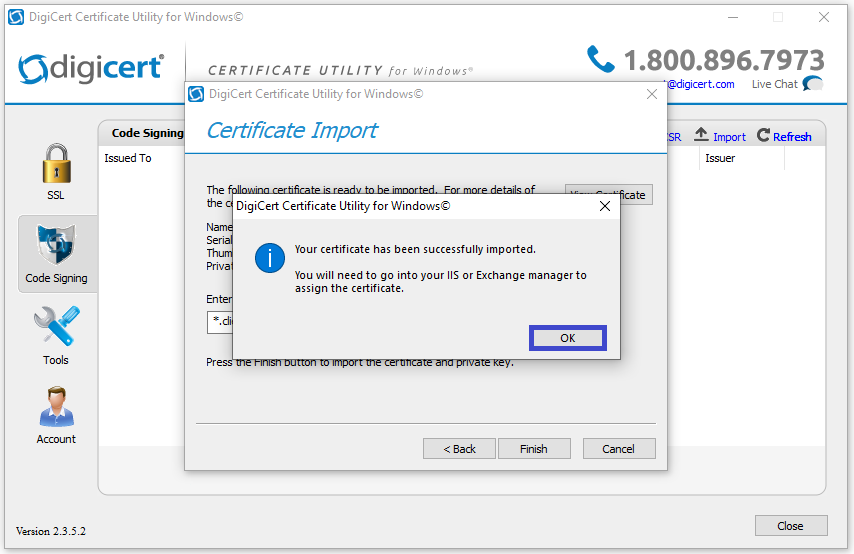Close the success message dialog with X
The image size is (854, 554).
tap(605, 206)
